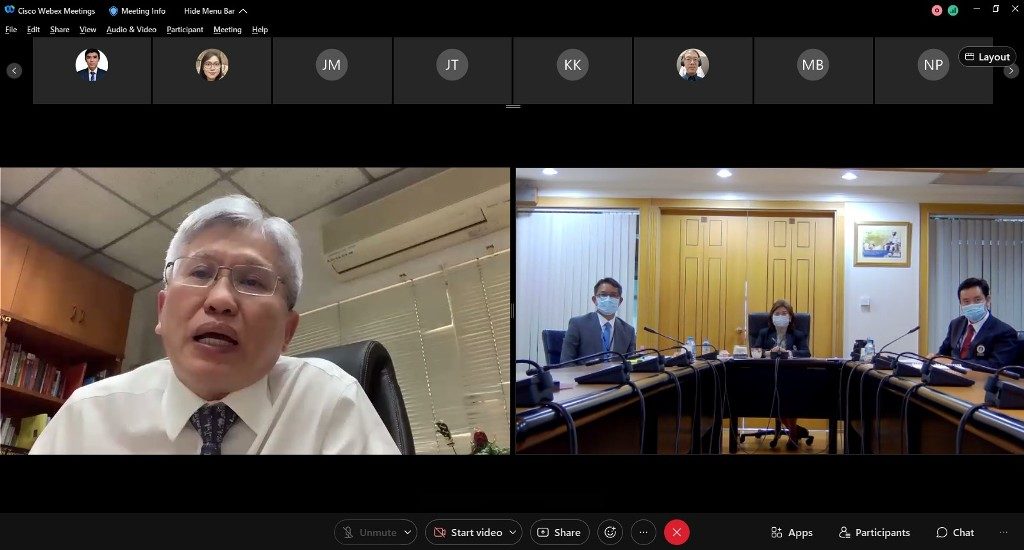Screen dimensions: 1024x550
Task: Open the reactions emoji button
Action: coord(610,533)
